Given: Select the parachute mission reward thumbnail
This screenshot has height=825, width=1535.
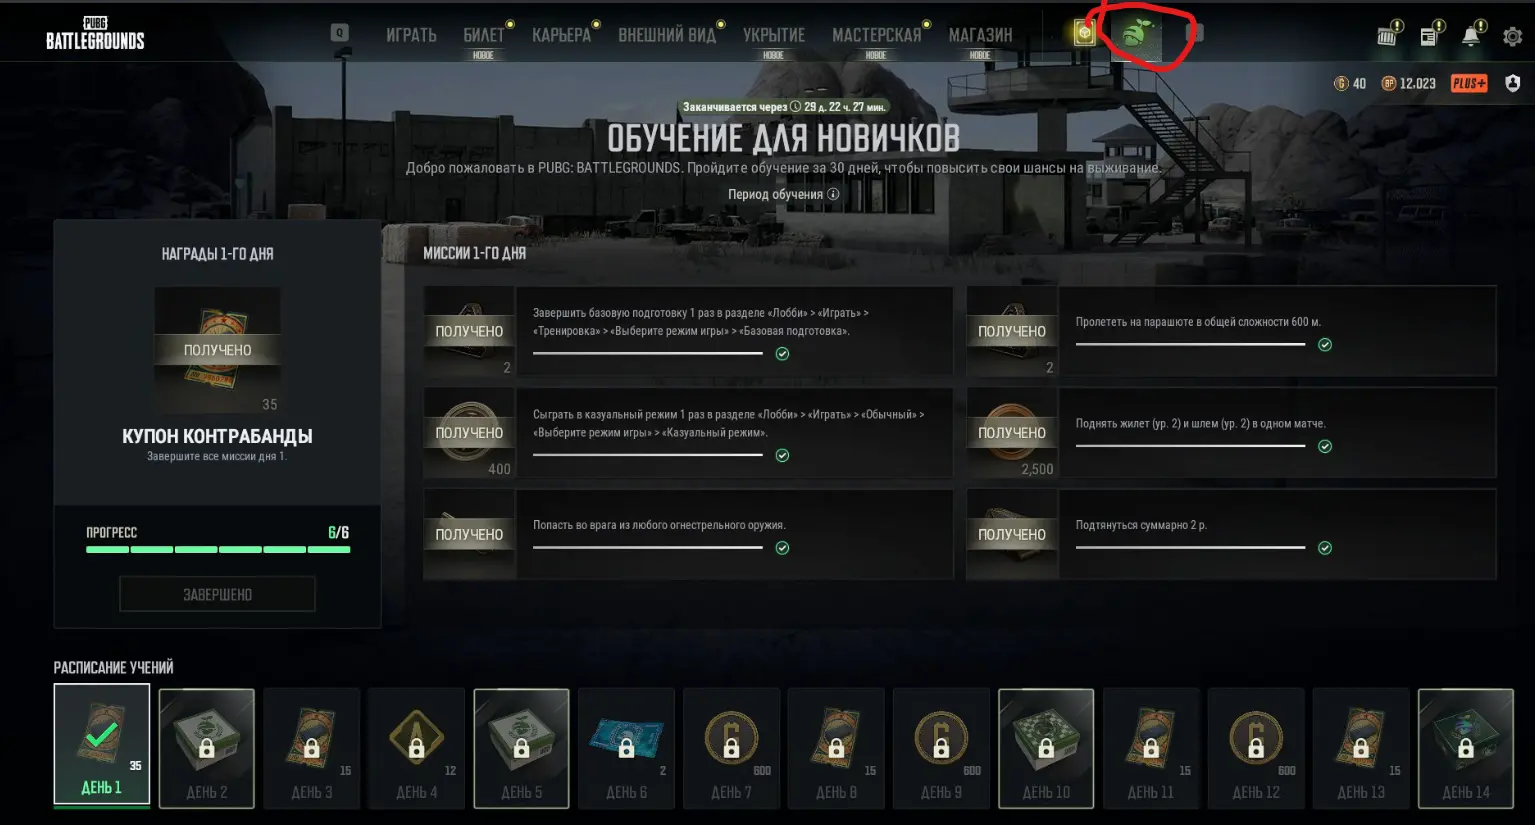Looking at the screenshot, I should (x=1012, y=331).
